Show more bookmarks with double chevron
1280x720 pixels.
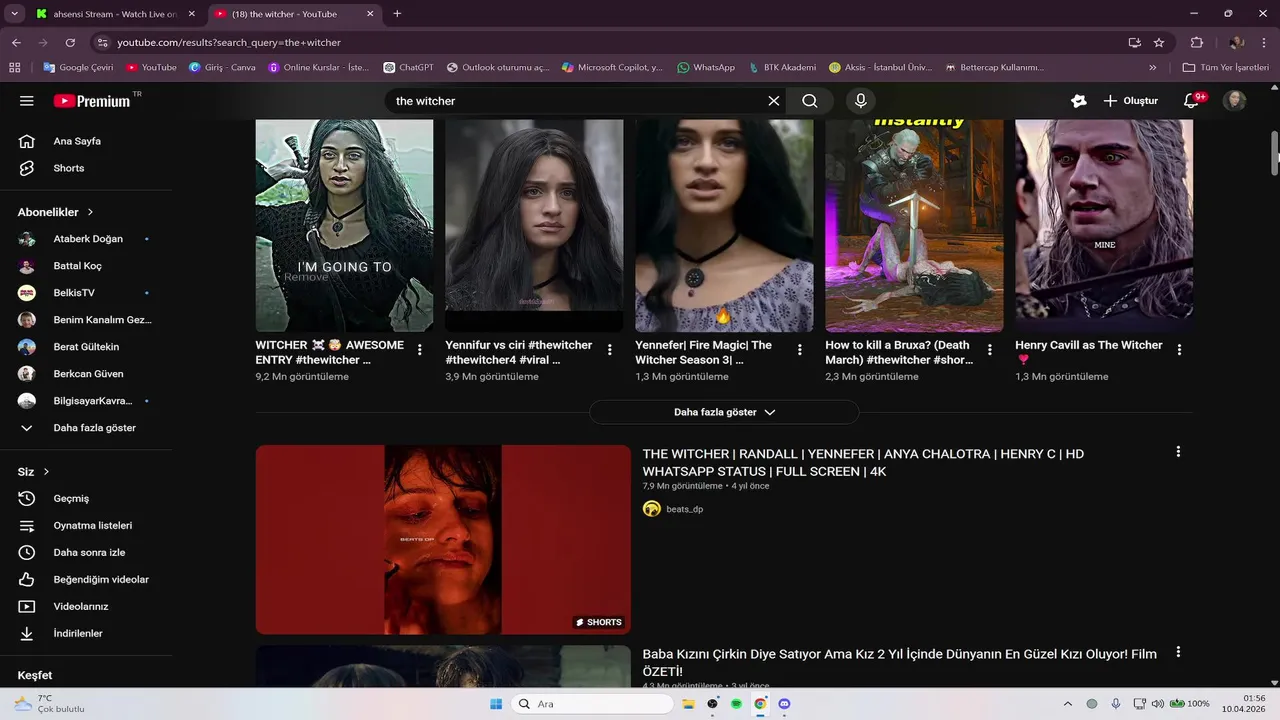[x=1153, y=68]
